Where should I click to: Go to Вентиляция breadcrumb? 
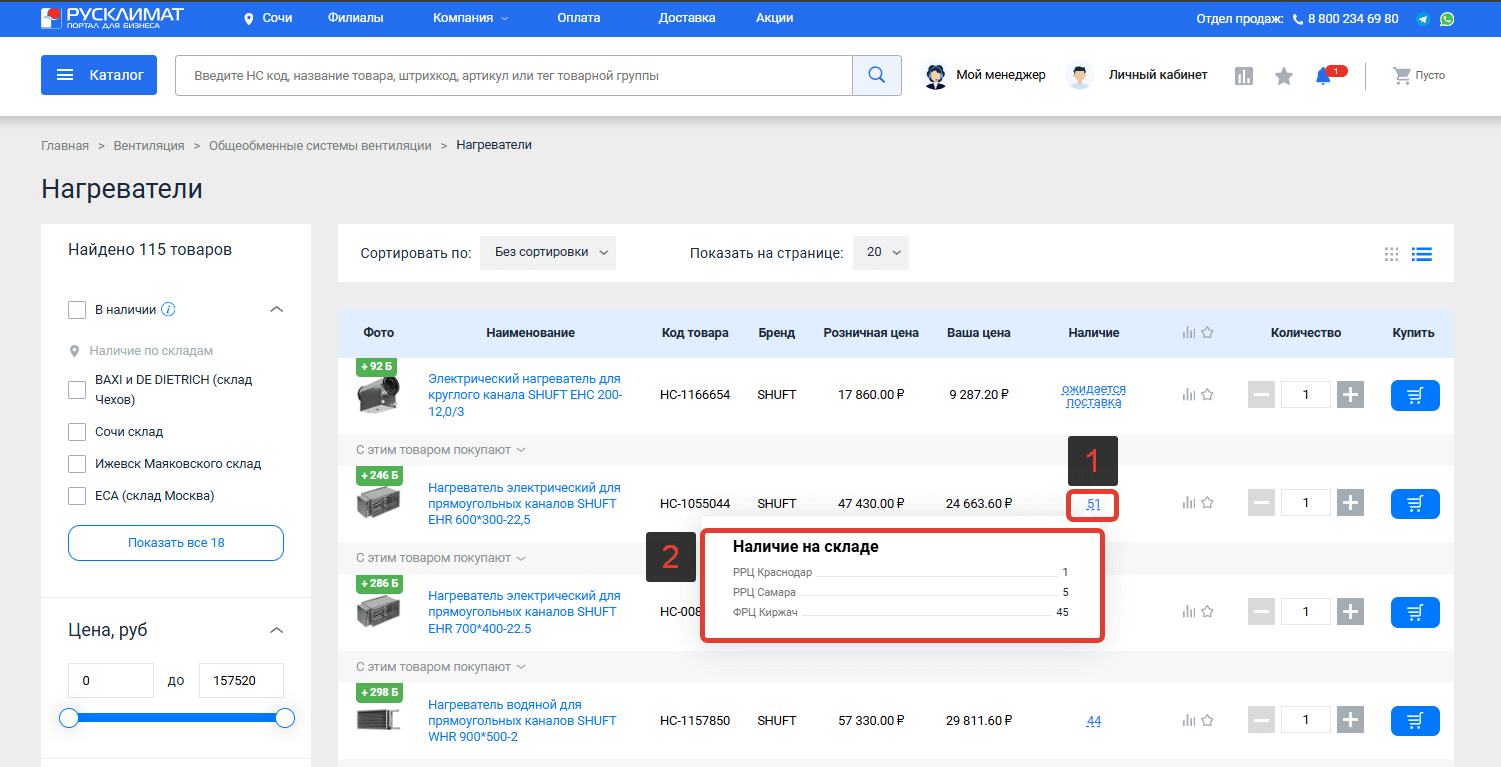149,145
